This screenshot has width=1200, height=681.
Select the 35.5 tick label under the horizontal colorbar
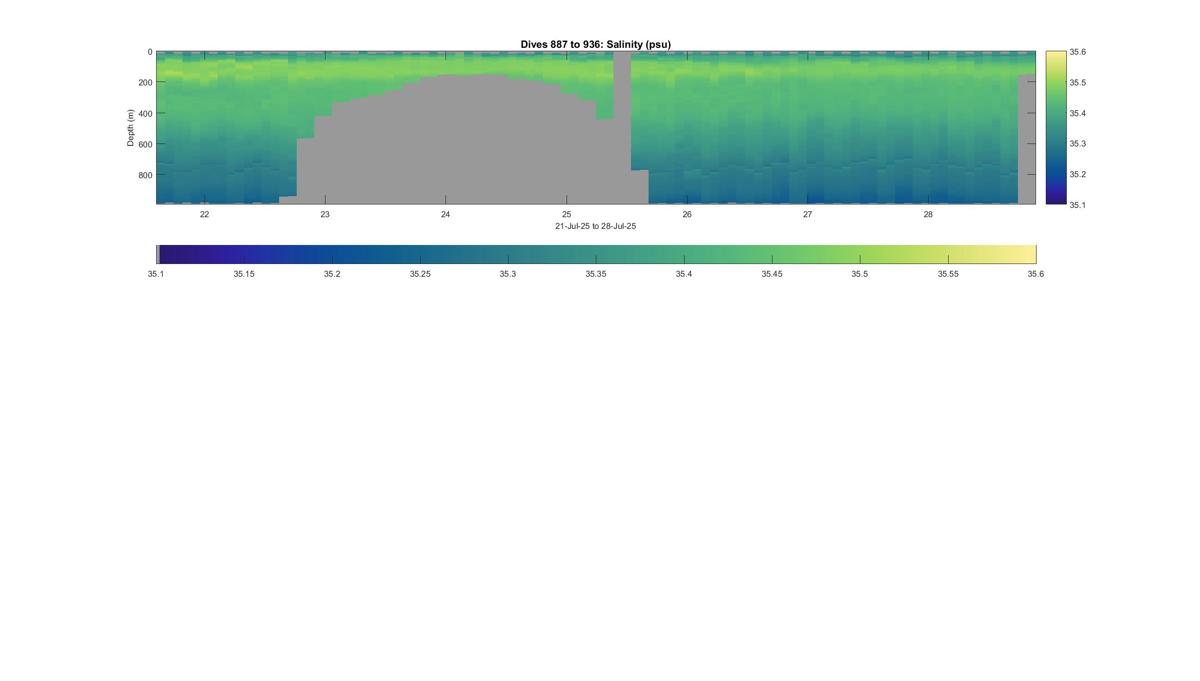[x=860, y=273]
